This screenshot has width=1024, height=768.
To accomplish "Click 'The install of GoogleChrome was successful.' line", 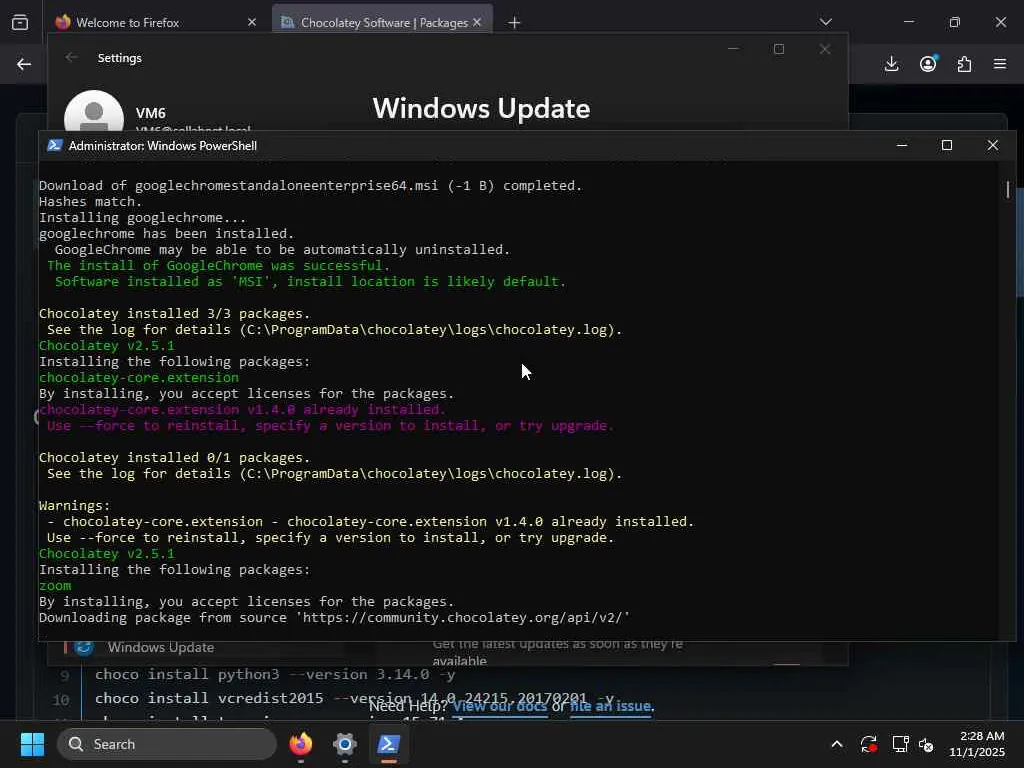I will pos(218,266).
